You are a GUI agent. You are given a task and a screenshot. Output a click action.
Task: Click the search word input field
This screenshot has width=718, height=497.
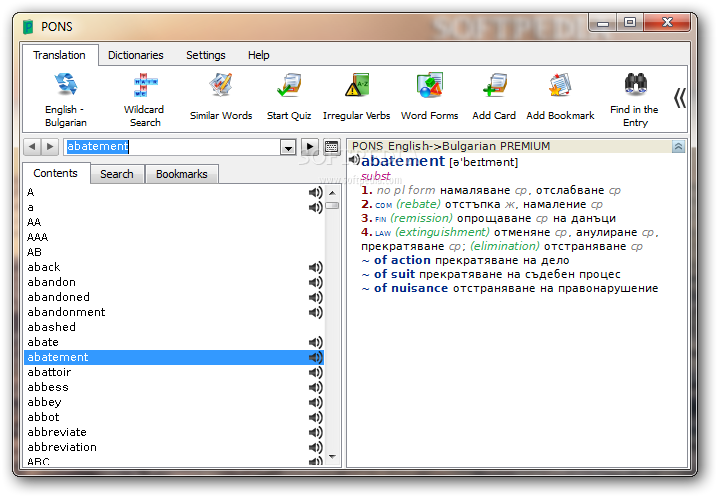172,147
